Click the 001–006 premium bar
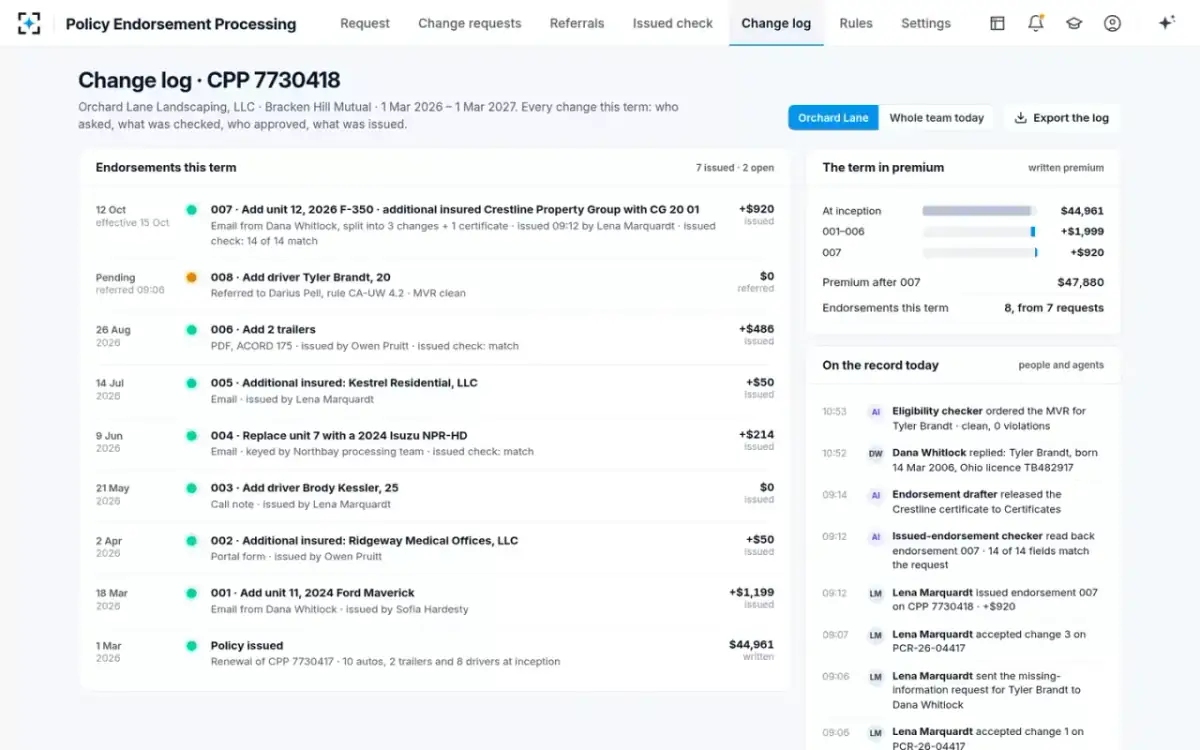Image resolution: width=1200 pixels, height=750 pixels. point(979,232)
